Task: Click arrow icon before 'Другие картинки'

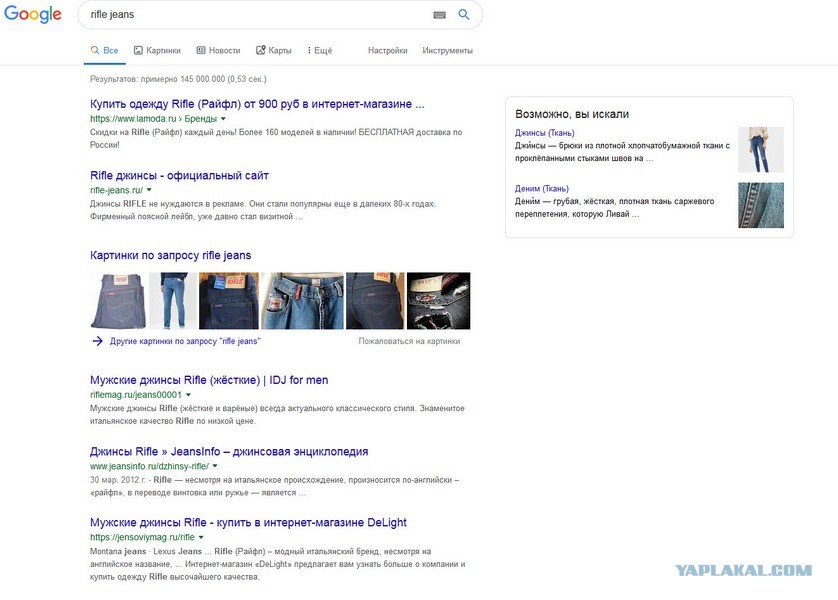Action: click(x=97, y=341)
